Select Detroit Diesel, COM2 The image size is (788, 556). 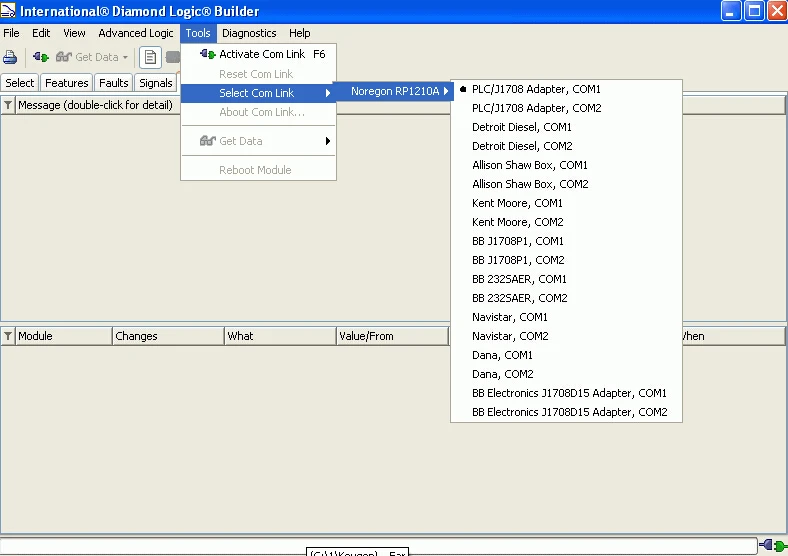[x=566, y=146]
